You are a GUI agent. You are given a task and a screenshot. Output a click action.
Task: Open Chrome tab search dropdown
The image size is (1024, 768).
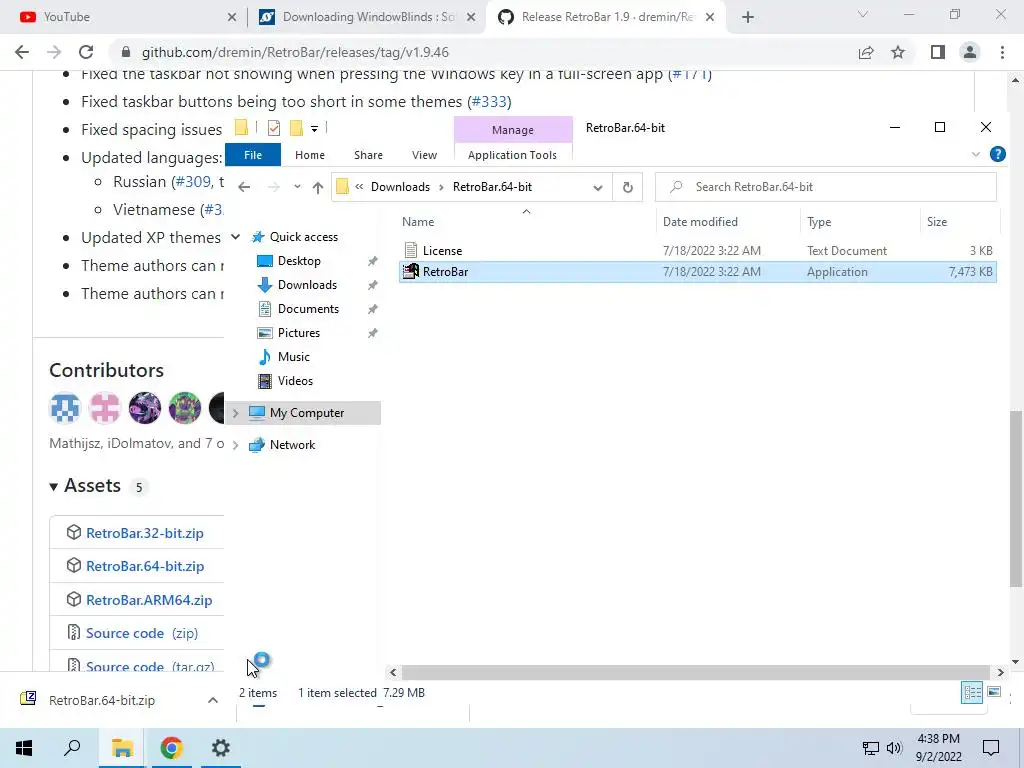pyautogui.click(x=863, y=14)
